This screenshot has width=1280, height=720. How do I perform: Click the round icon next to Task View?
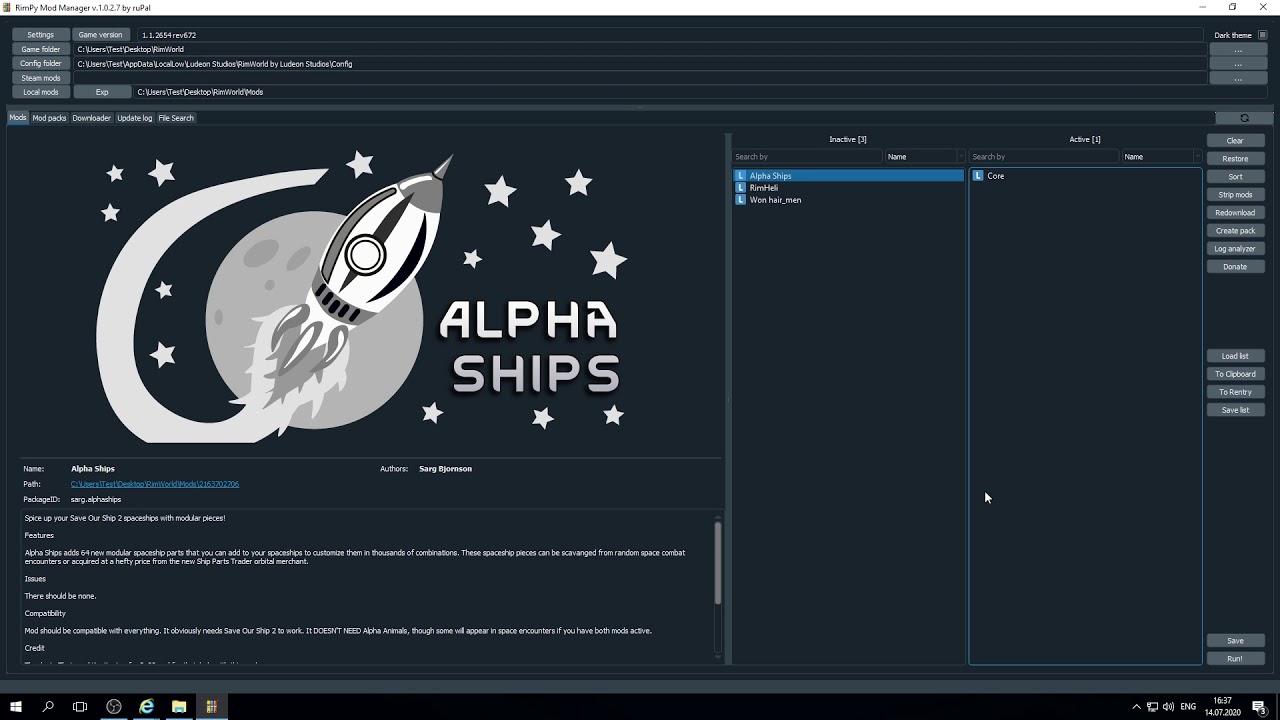click(114, 707)
